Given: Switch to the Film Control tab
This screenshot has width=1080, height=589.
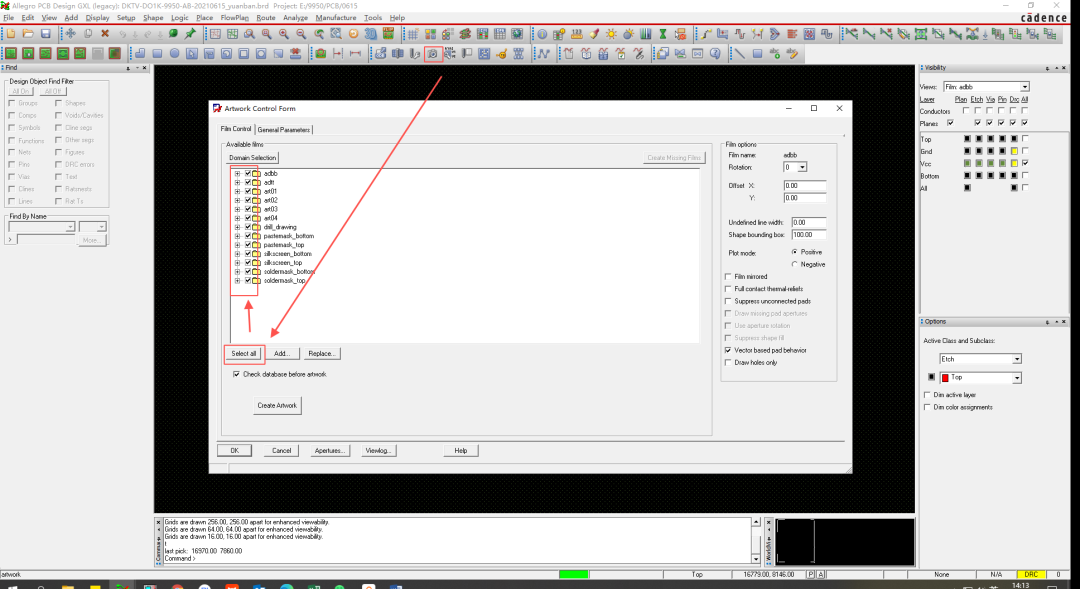Looking at the screenshot, I should pyautogui.click(x=236, y=129).
